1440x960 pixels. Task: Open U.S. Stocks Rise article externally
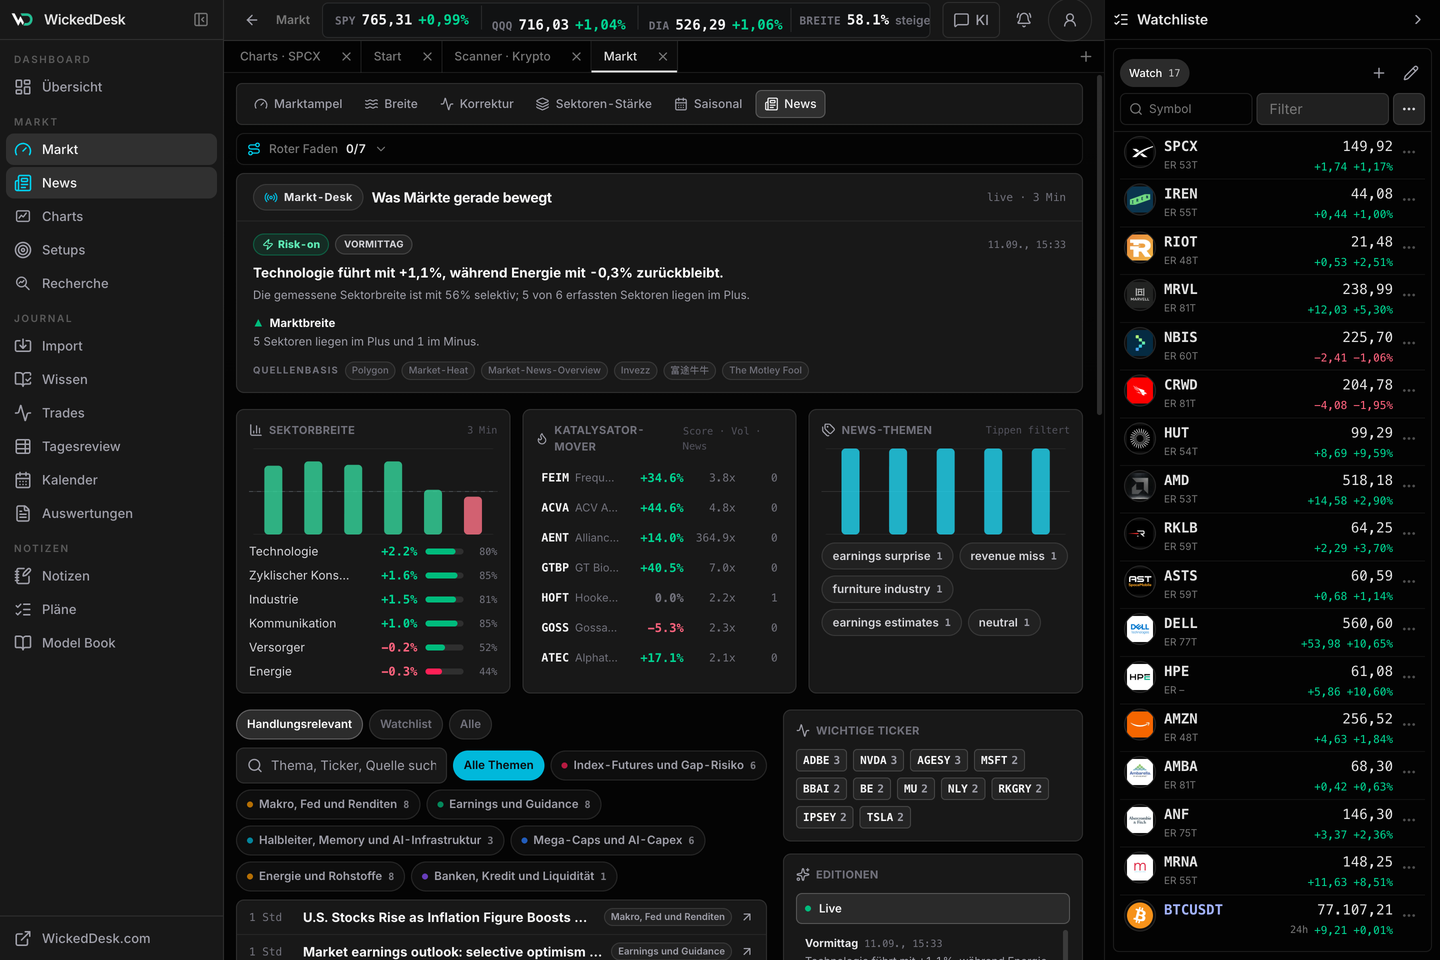click(x=747, y=917)
